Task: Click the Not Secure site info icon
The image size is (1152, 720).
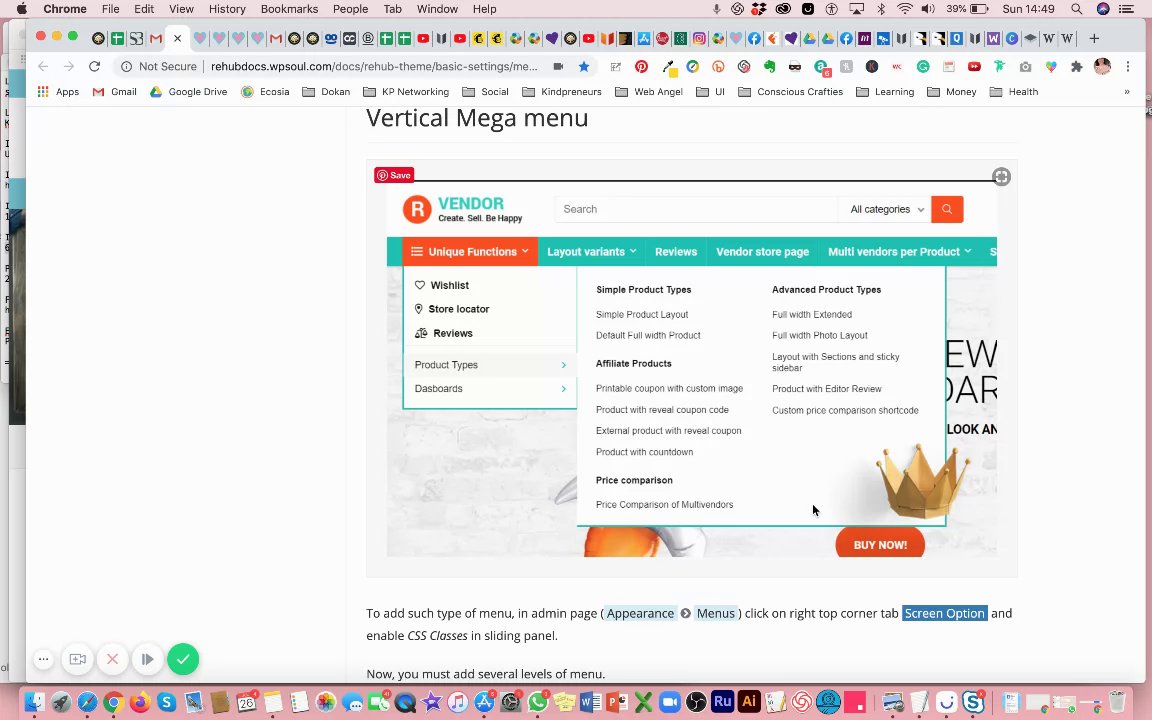Action: click(126, 67)
